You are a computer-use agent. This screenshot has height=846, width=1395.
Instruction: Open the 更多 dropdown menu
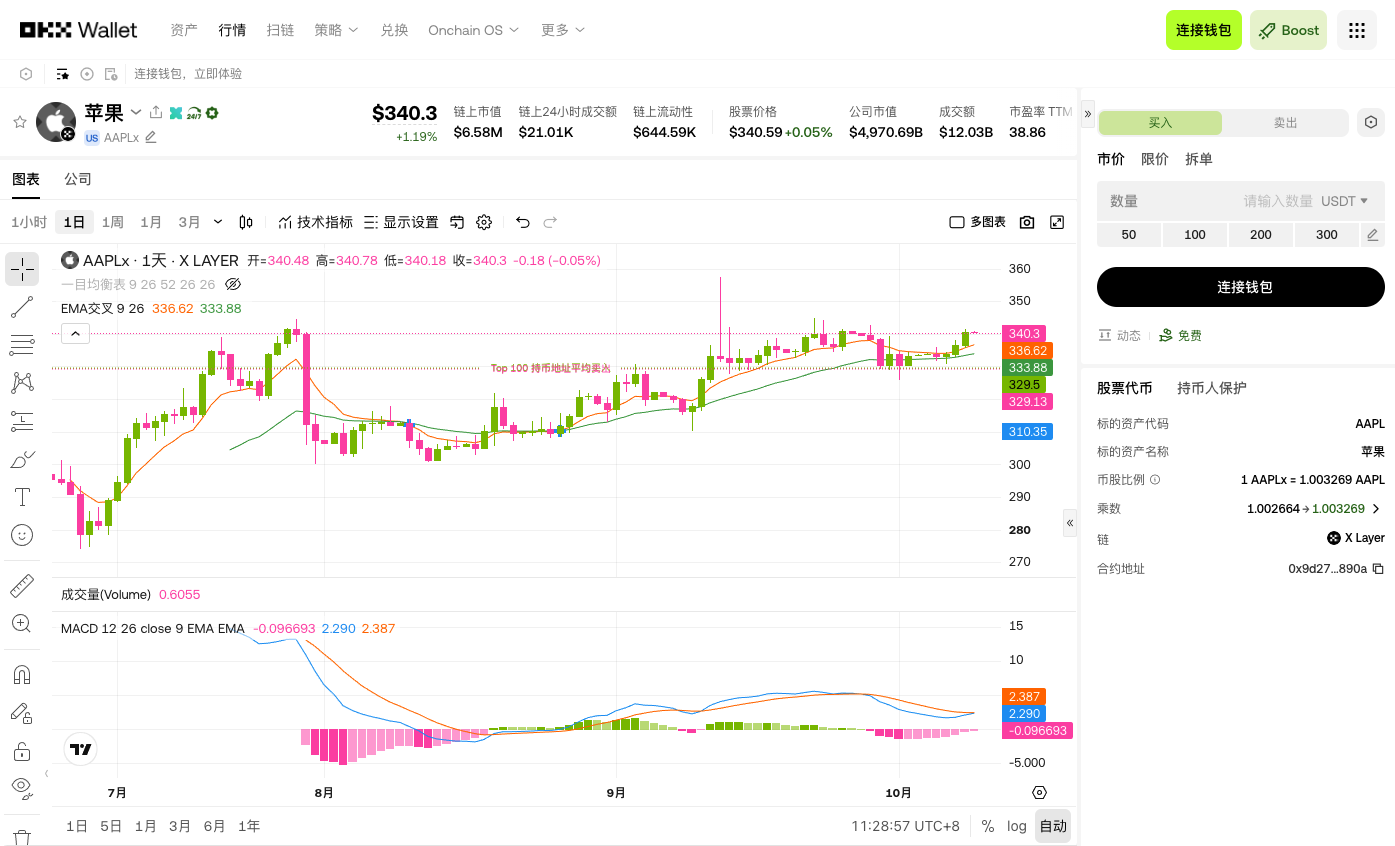(x=563, y=30)
